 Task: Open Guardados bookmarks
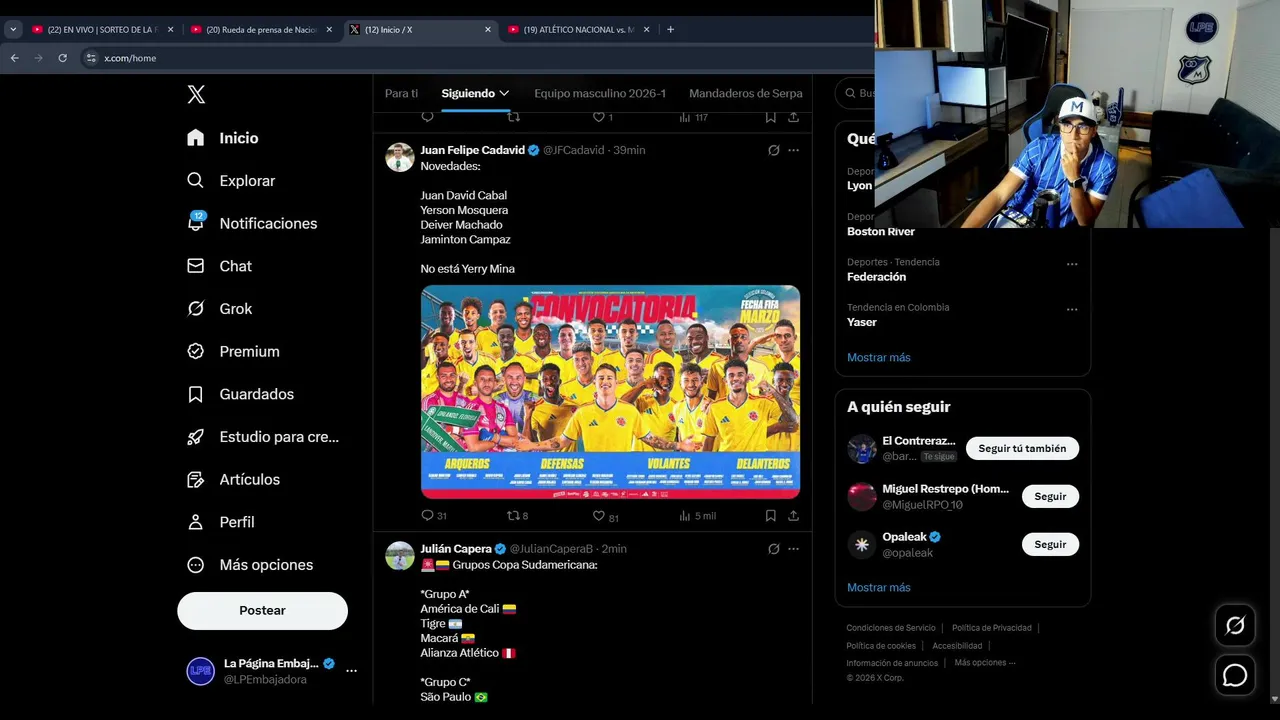[x=241, y=394]
